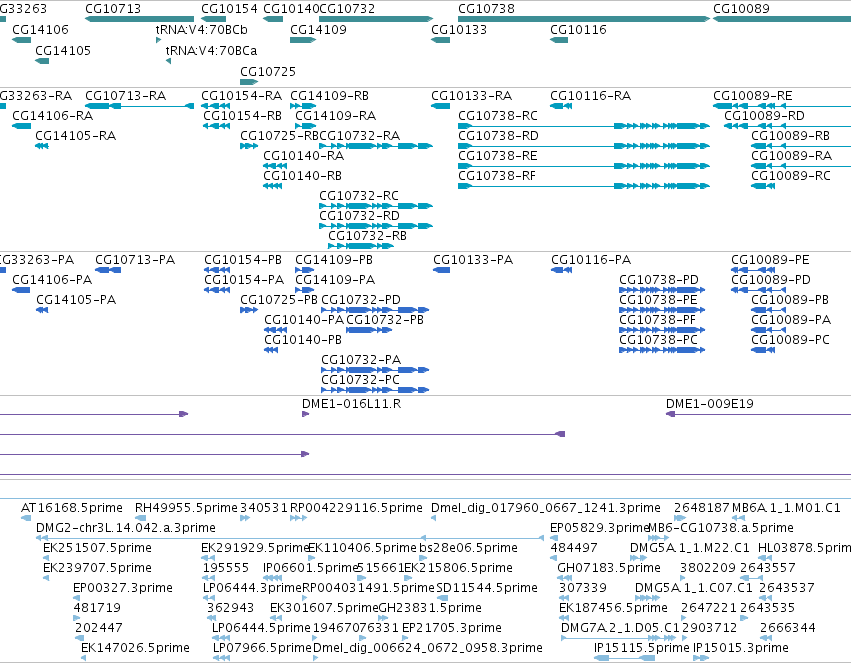This screenshot has width=851, height=663.
Task: Select the CG10732-RB transcript label
Action: 367,236
